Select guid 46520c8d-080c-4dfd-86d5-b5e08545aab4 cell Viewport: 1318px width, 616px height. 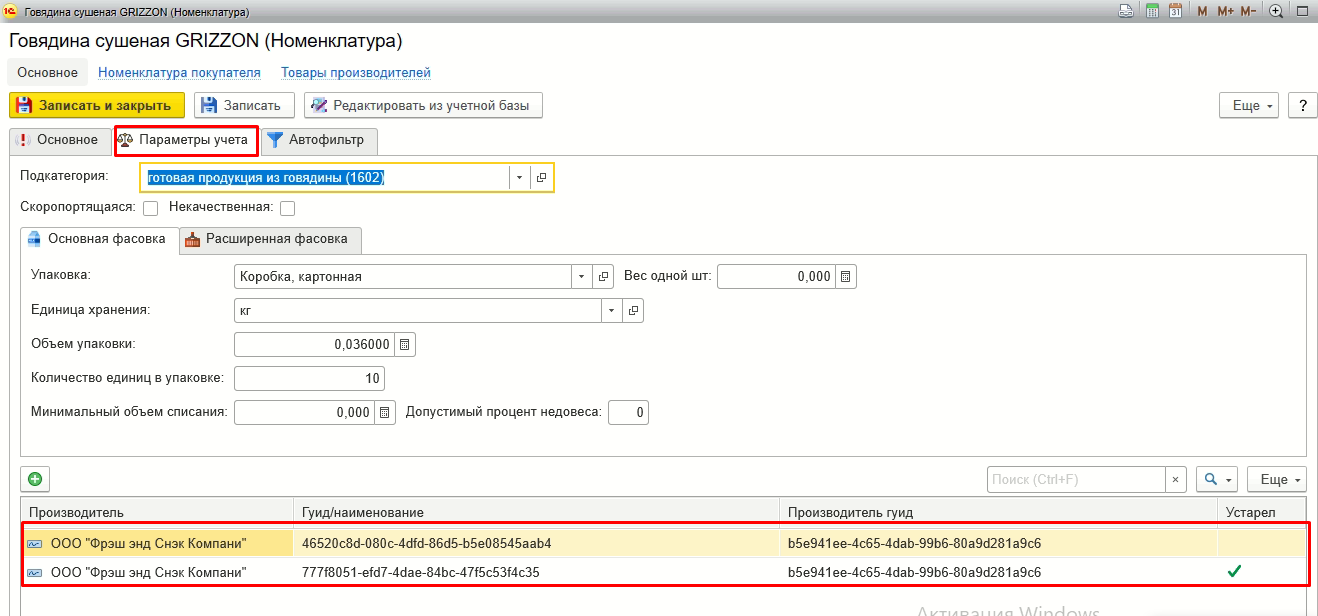(x=536, y=544)
